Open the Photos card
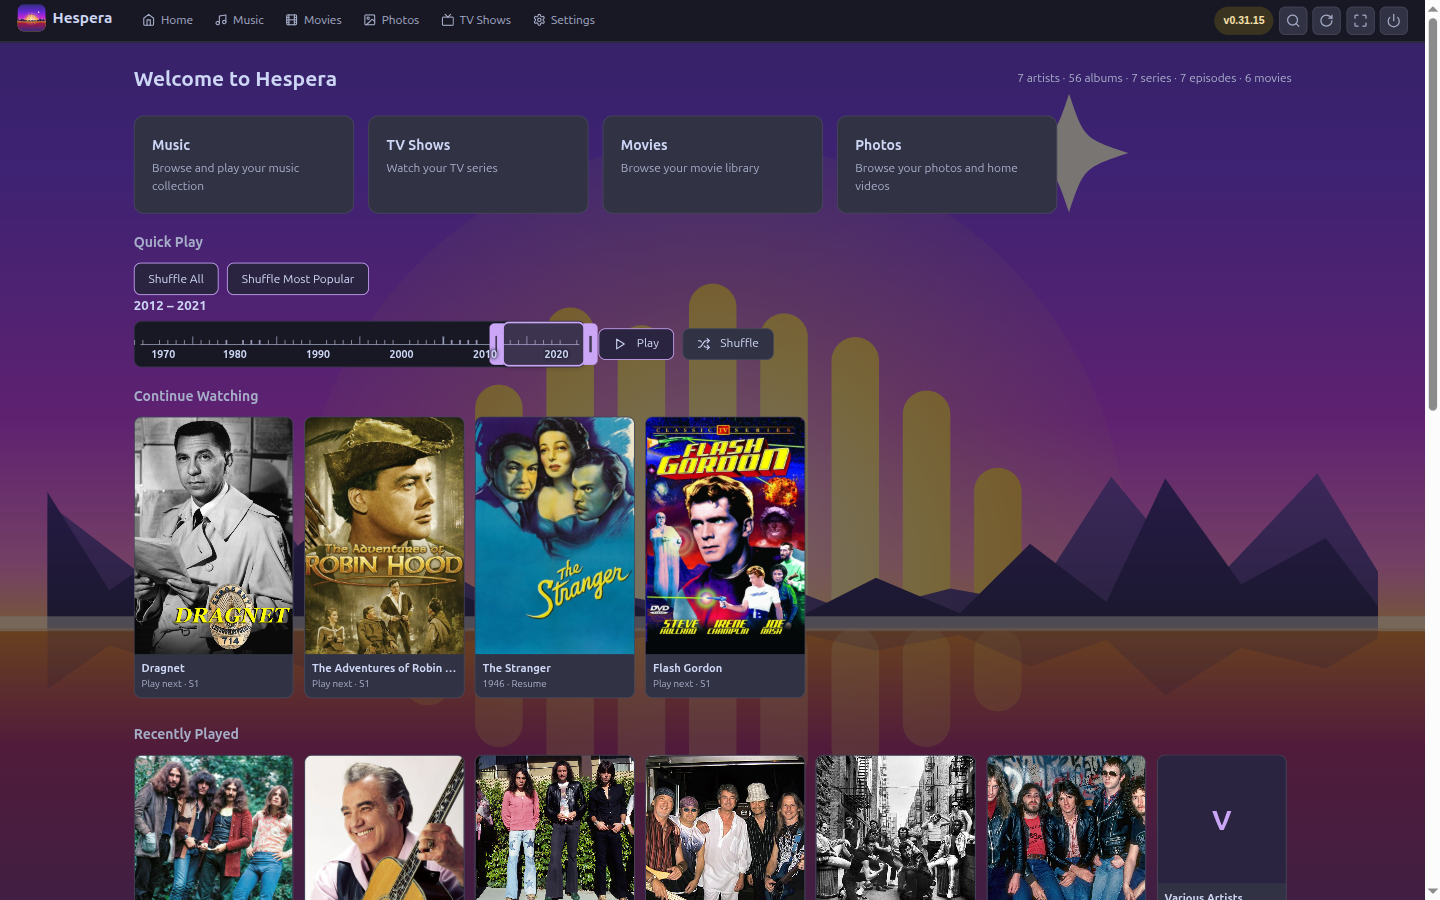1440x900 pixels. (947, 164)
